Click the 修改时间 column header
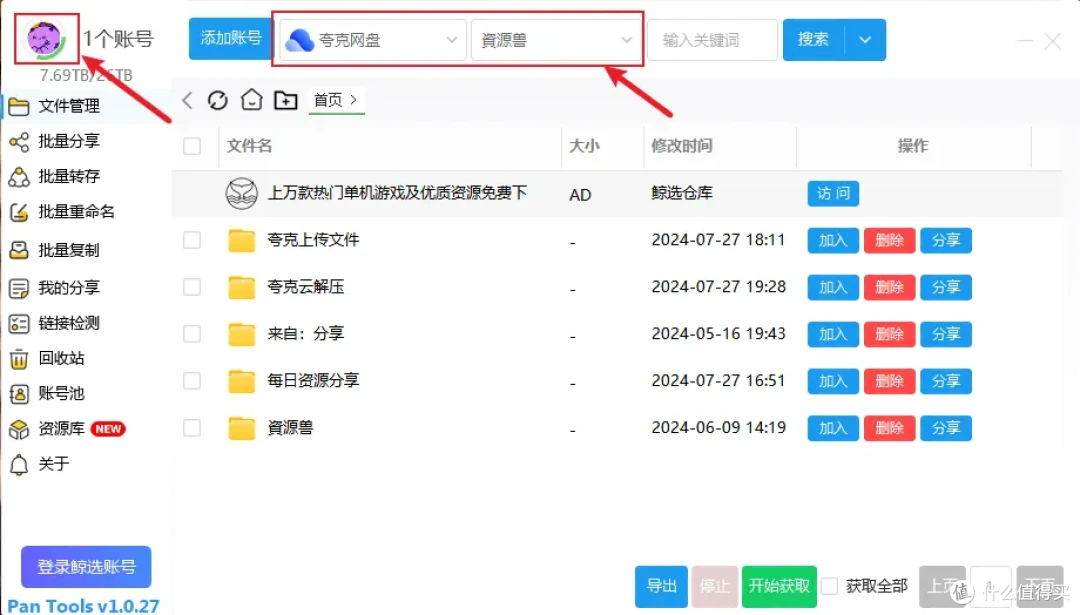The height and width of the screenshot is (615, 1080). click(682, 146)
